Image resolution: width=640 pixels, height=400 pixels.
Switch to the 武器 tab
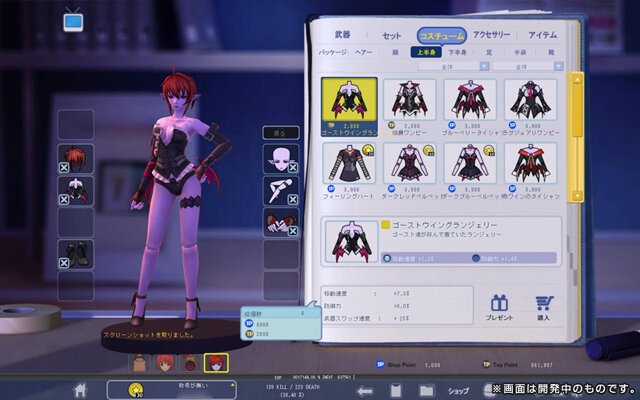(x=342, y=35)
